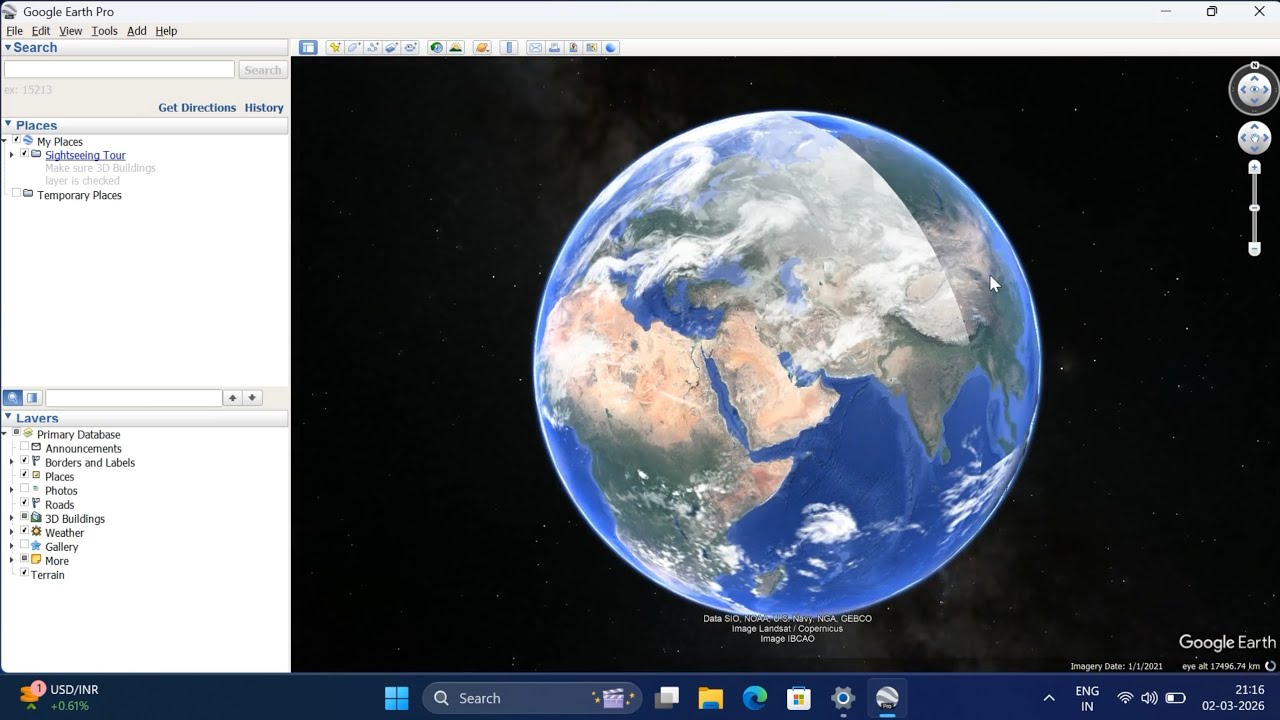Click the panel icon beside the magnifier

[x=32, y=398]
